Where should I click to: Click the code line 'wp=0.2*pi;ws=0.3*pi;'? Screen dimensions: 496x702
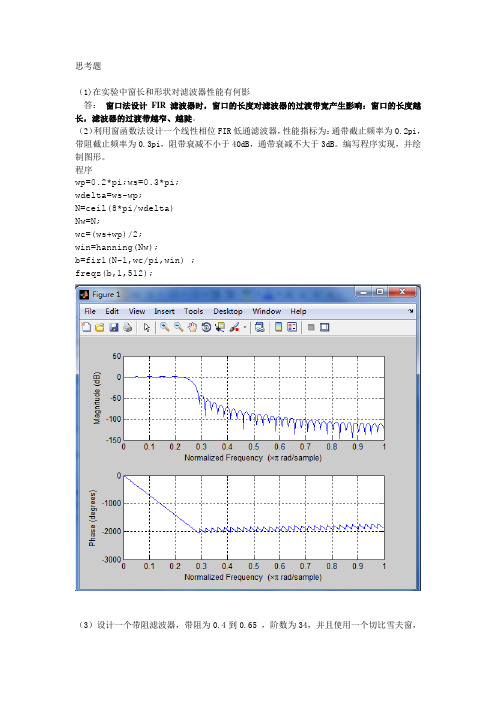click(x=127, y=182)
